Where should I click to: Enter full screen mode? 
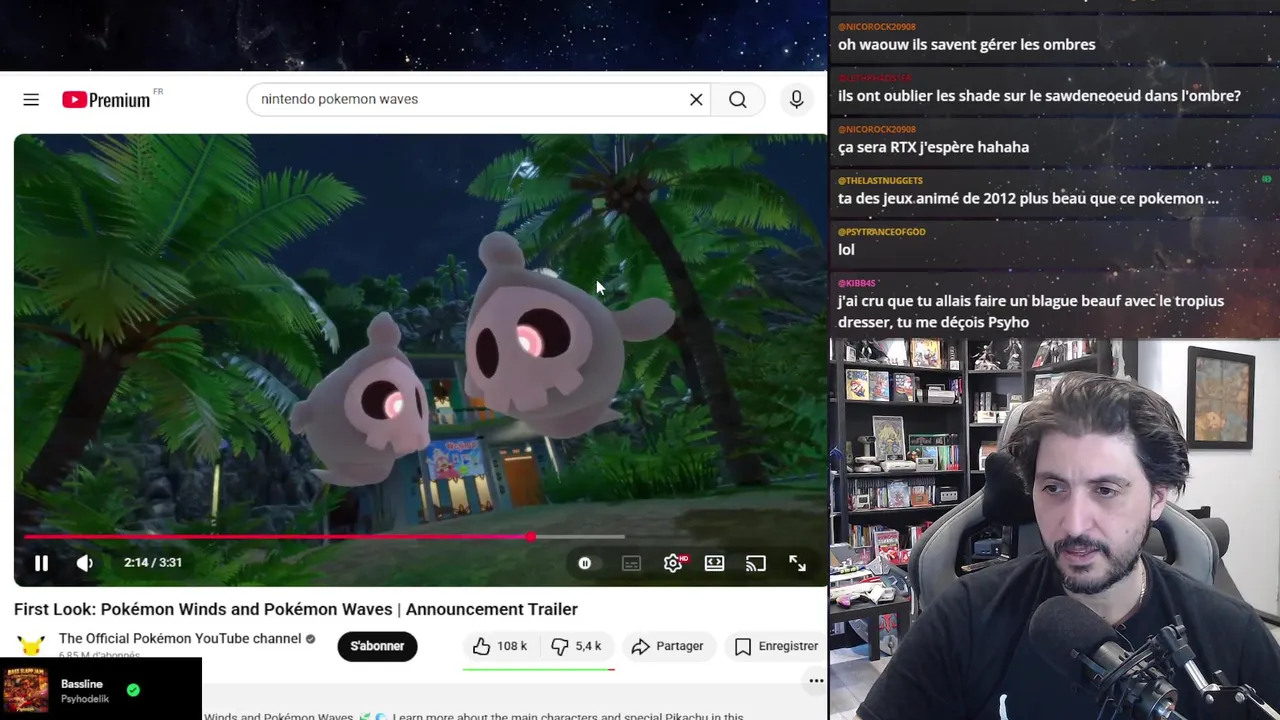797,563
